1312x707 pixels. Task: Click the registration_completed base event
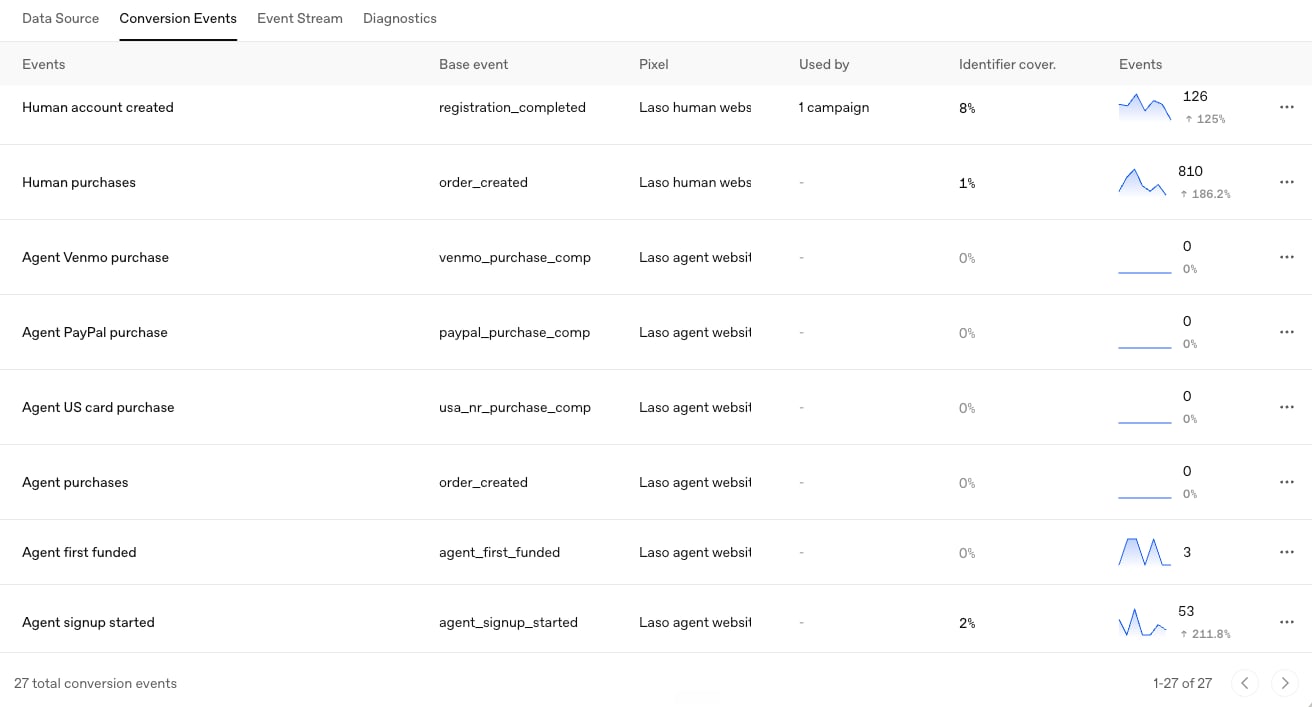click(x=512, y=107)
